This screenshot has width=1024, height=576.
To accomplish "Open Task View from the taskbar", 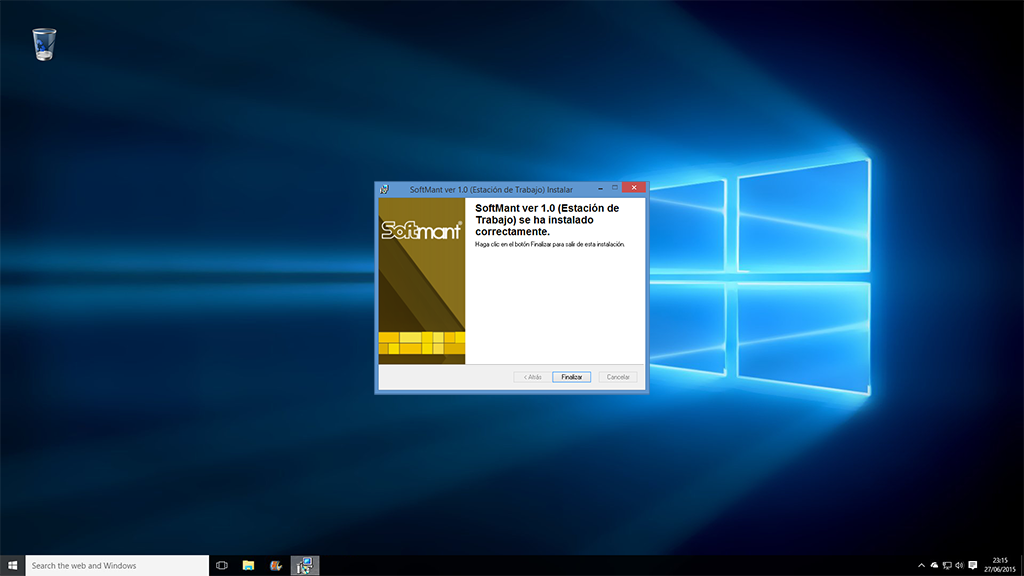I will [x=222, y=565].
